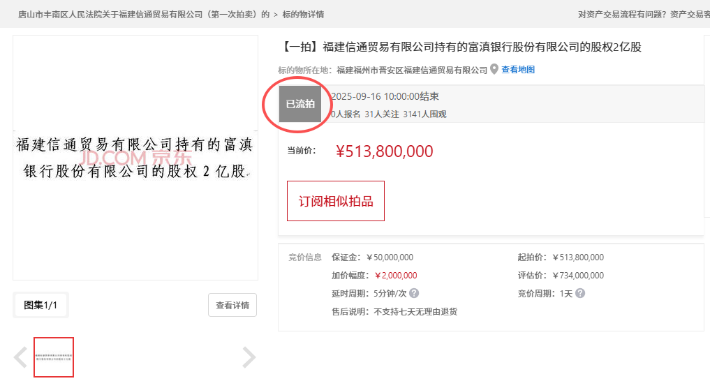Click the 加价幅度 ¥2,000,000 value
The width and height of the screenshot is (710, 381).
point(396,275)
